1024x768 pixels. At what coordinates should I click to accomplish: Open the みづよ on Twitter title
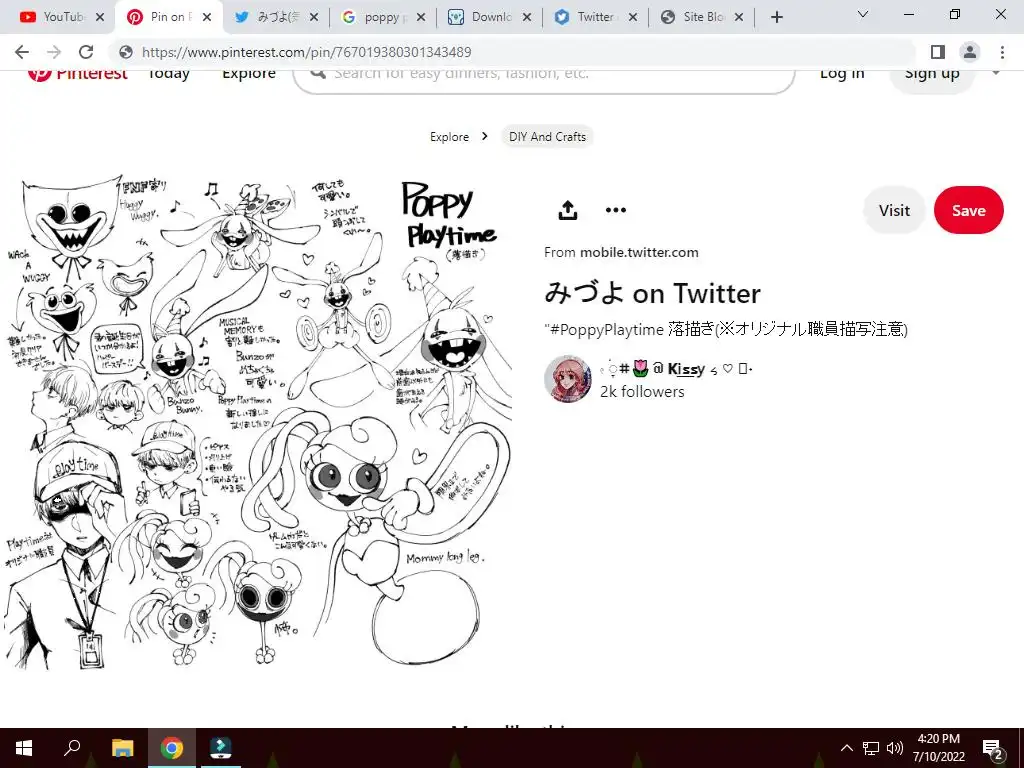pos(652,293)
